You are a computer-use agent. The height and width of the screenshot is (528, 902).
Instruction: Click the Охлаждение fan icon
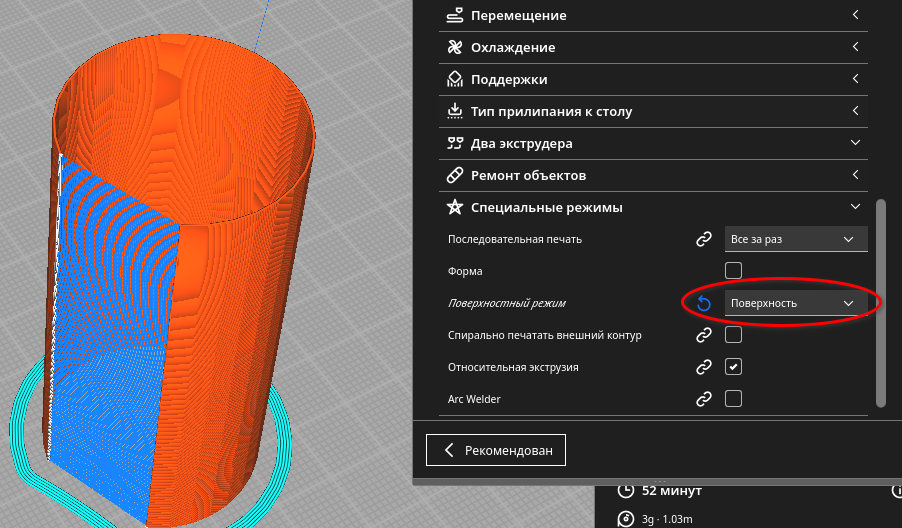coord(454,47)
